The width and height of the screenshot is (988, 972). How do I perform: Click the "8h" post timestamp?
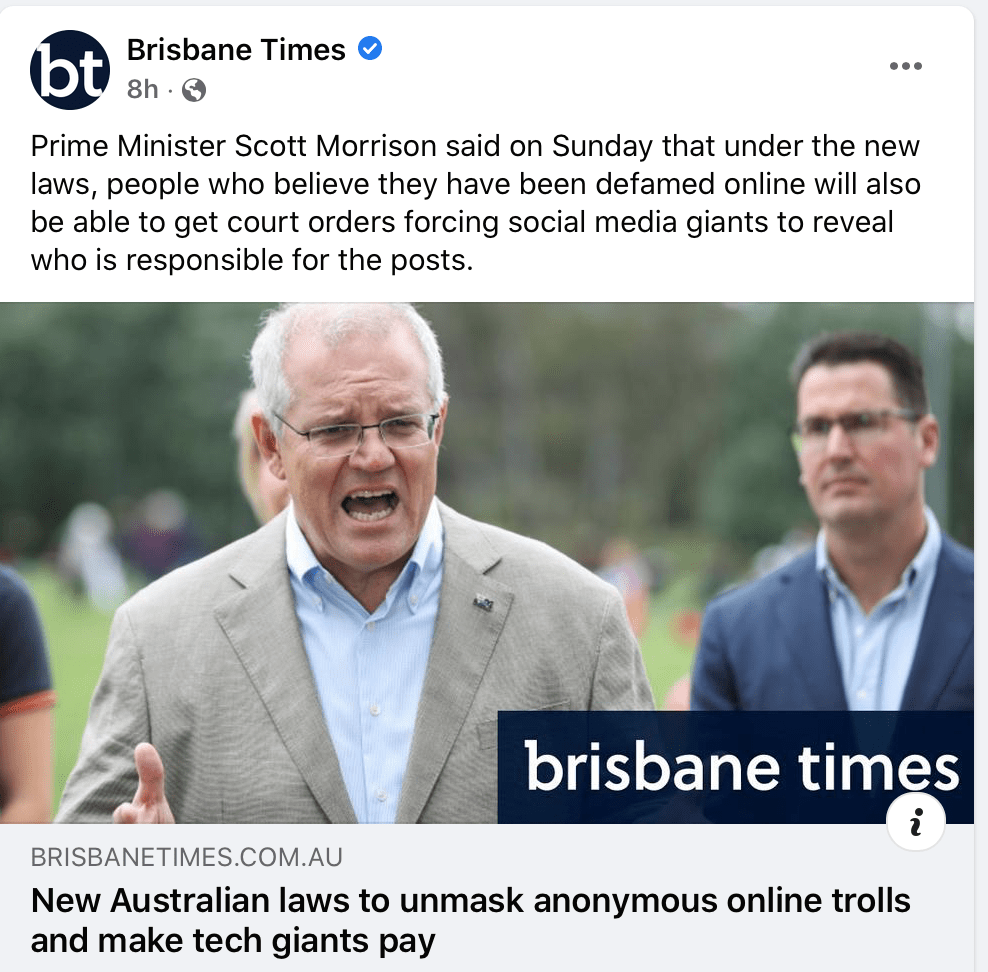(142, 90)
